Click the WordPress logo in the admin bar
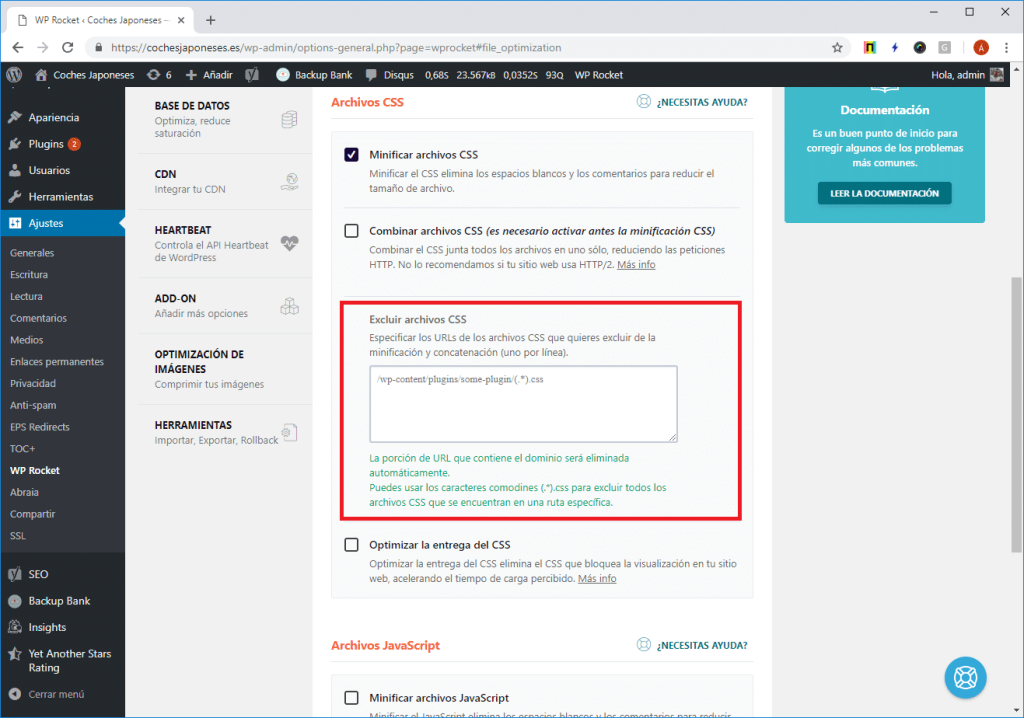Screen dimensions: 1024x718 tap(13, 74)
